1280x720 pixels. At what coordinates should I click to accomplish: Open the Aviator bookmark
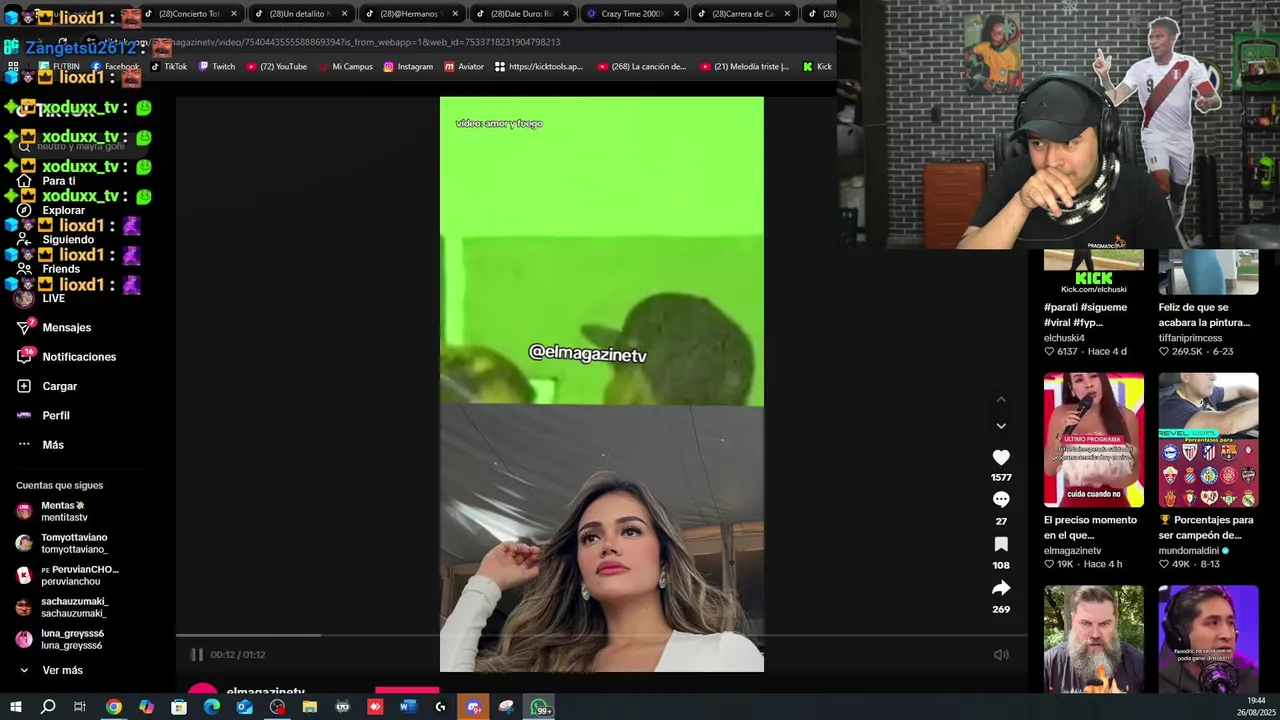click(x=464, y=67)
